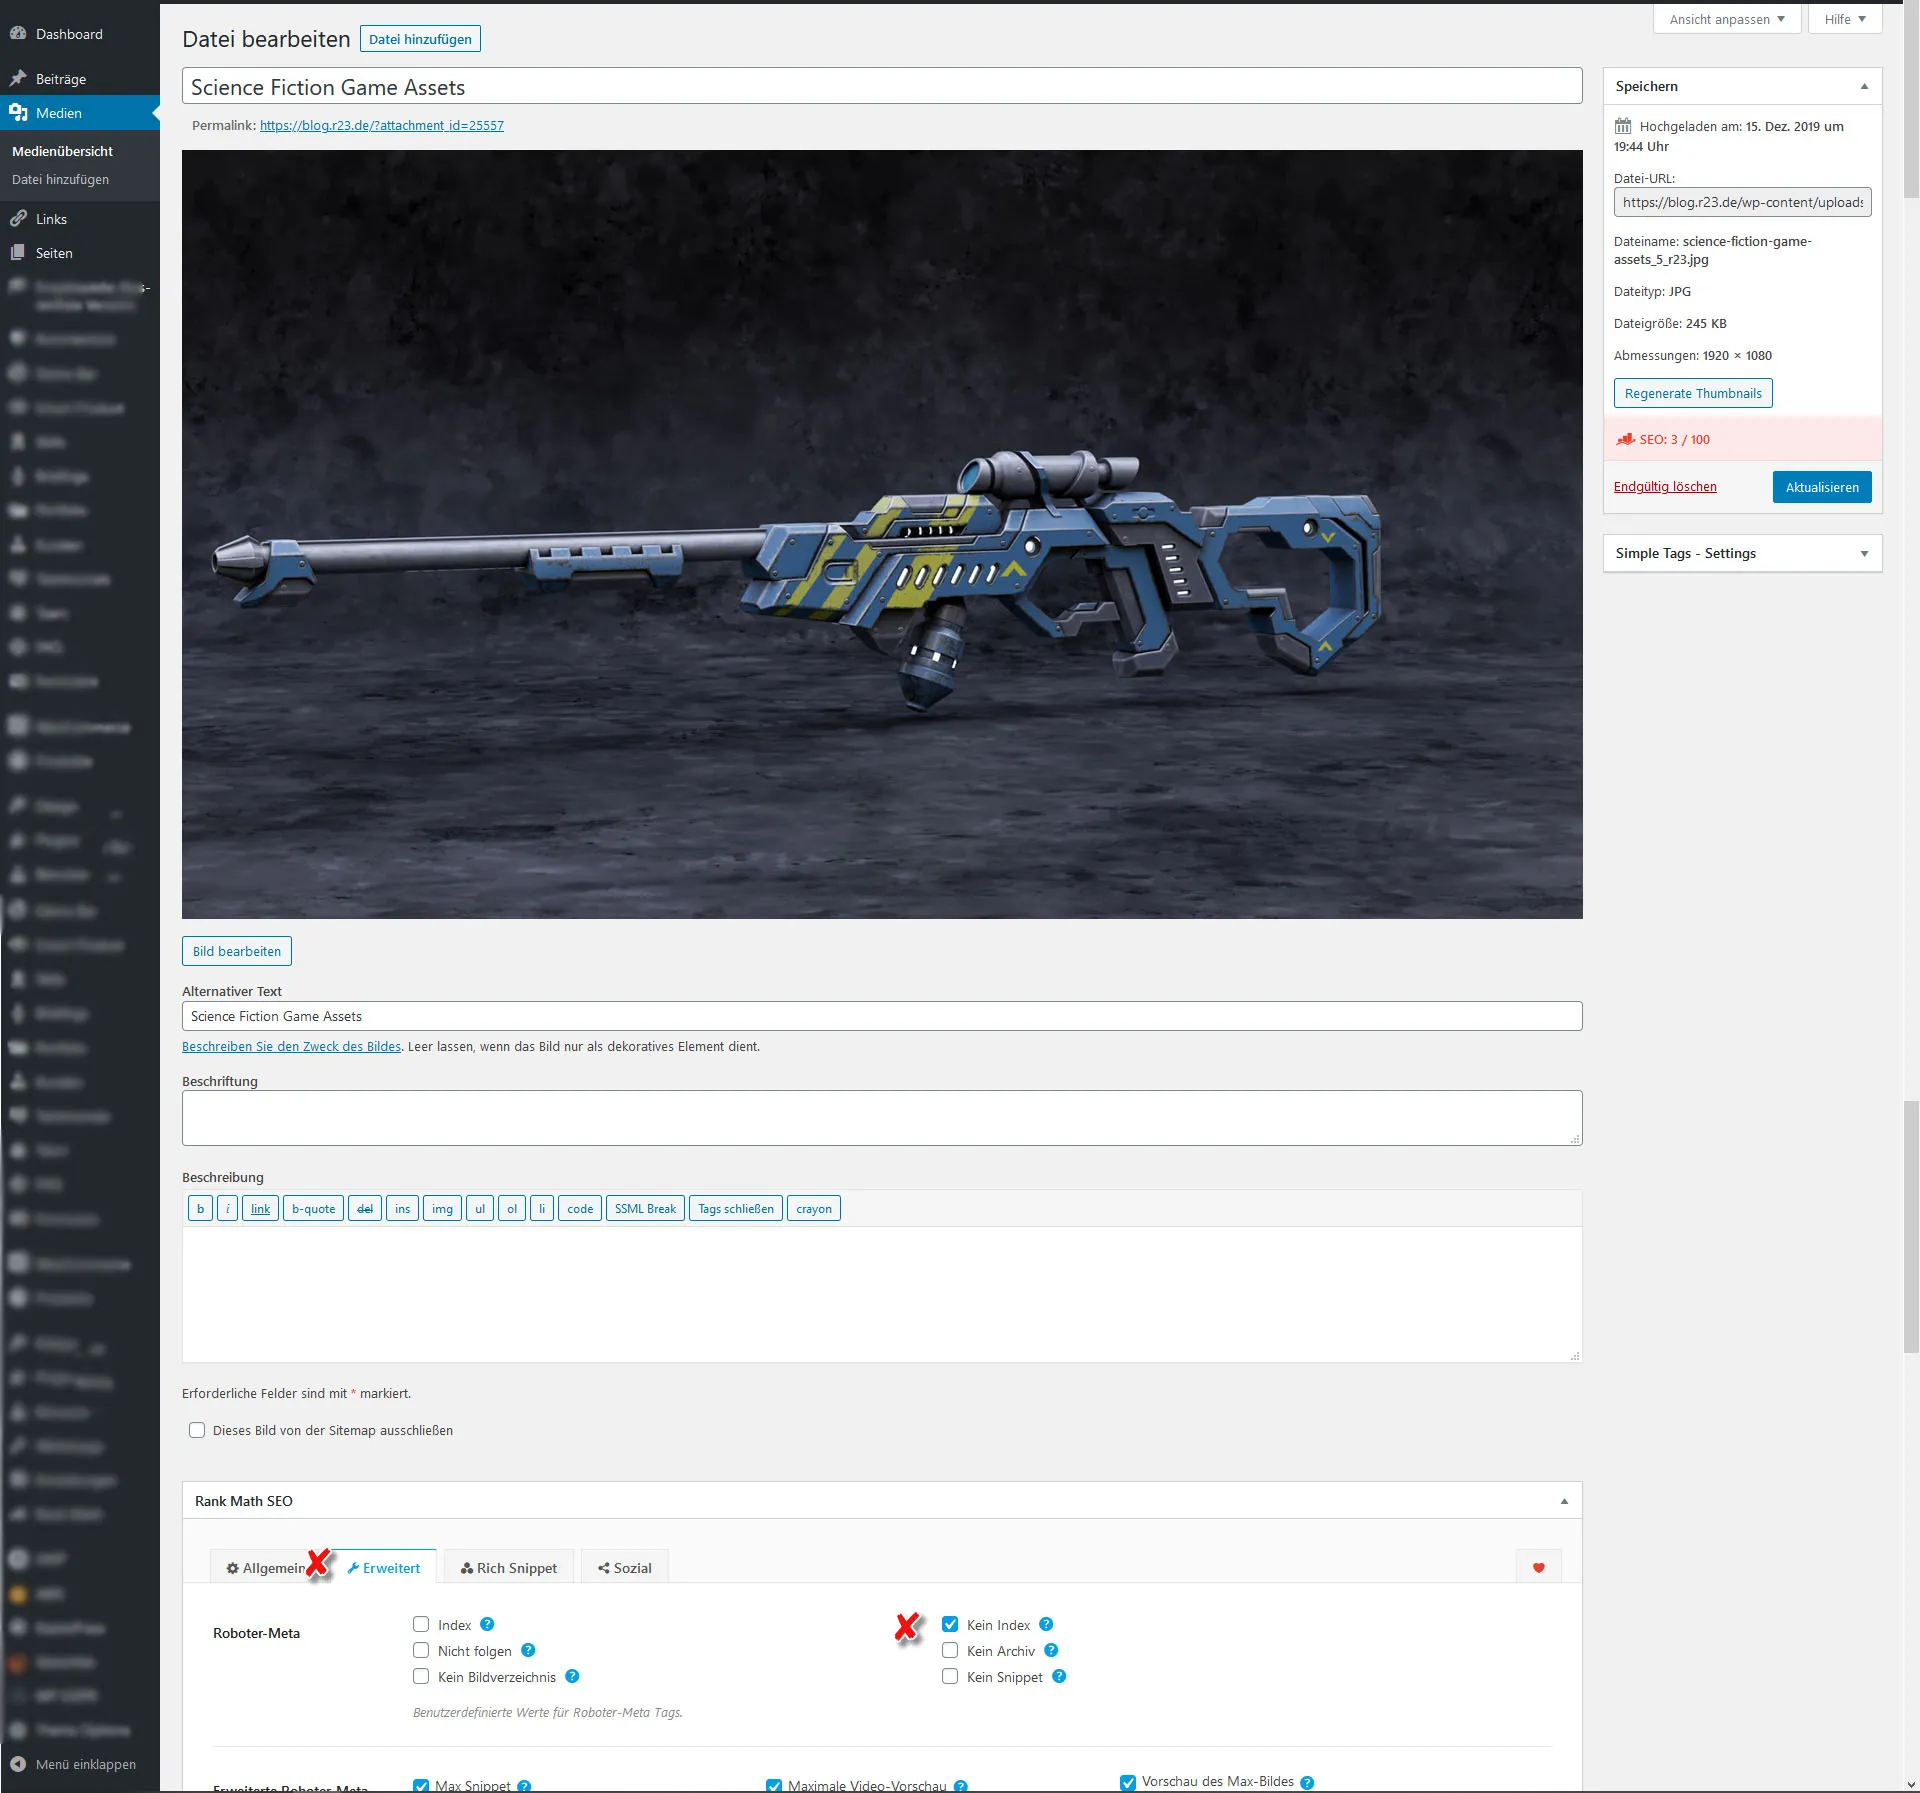The image size is (1920, 1793).
Task: Toggle the Max Snippet checkbox
Action: tap(421, 1785)
